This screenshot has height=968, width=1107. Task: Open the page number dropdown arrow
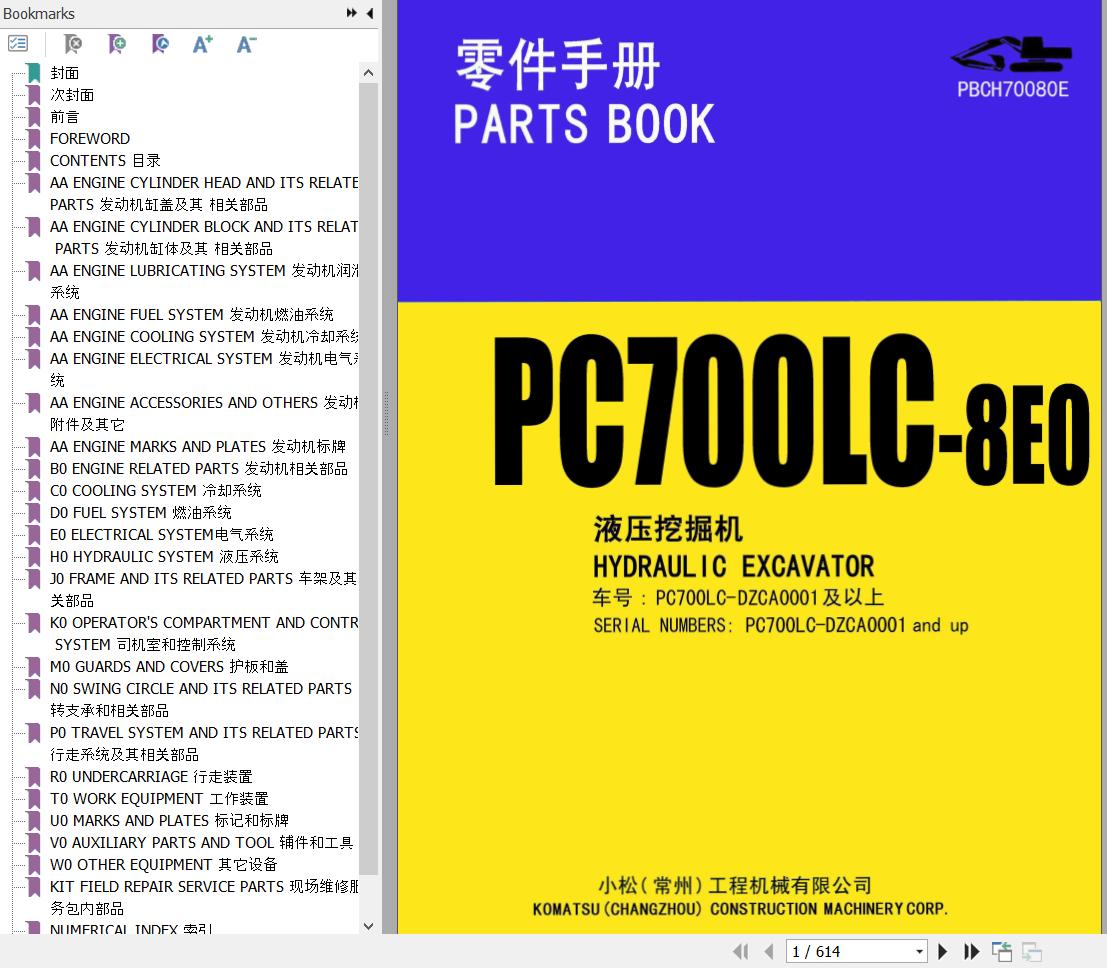919,951
